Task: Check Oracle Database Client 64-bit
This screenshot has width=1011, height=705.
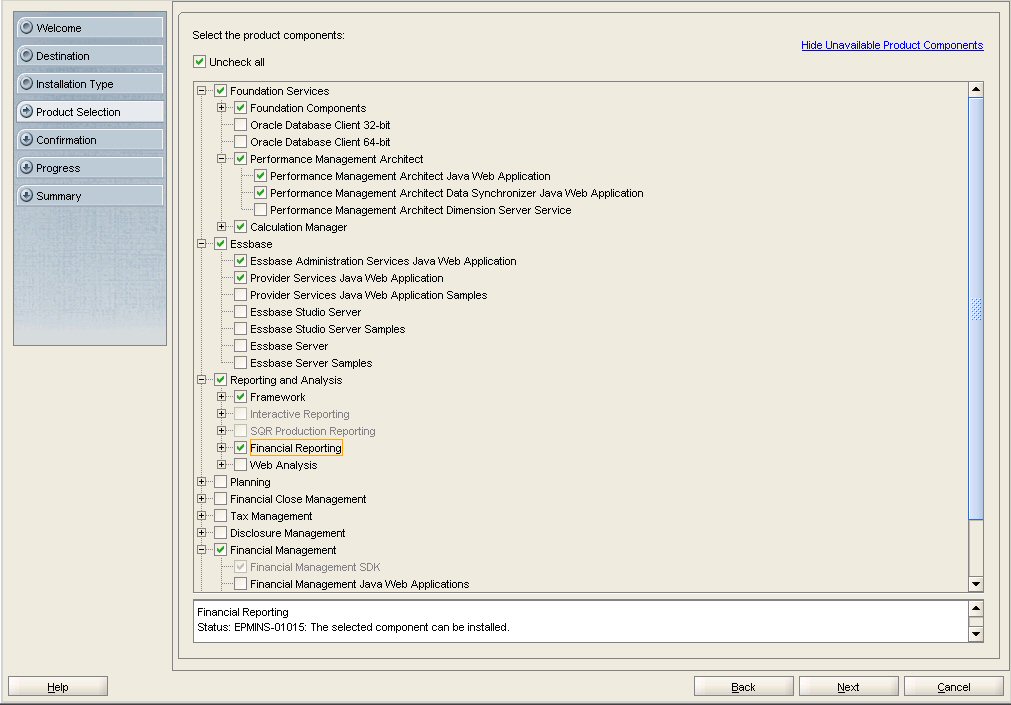Action: (x=240, y=142)
